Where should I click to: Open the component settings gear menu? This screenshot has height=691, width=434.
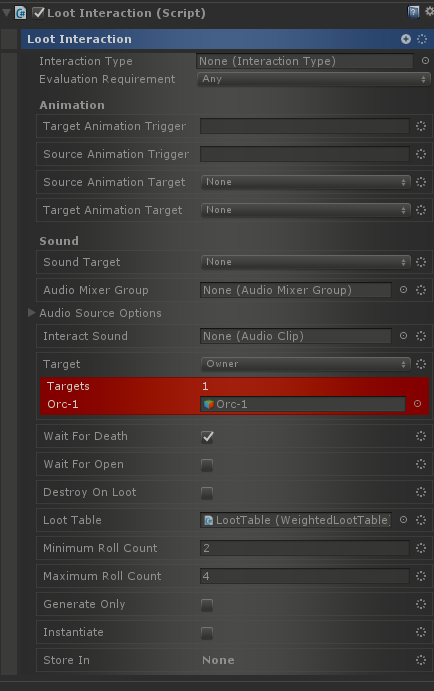click(x=430, y=12)
